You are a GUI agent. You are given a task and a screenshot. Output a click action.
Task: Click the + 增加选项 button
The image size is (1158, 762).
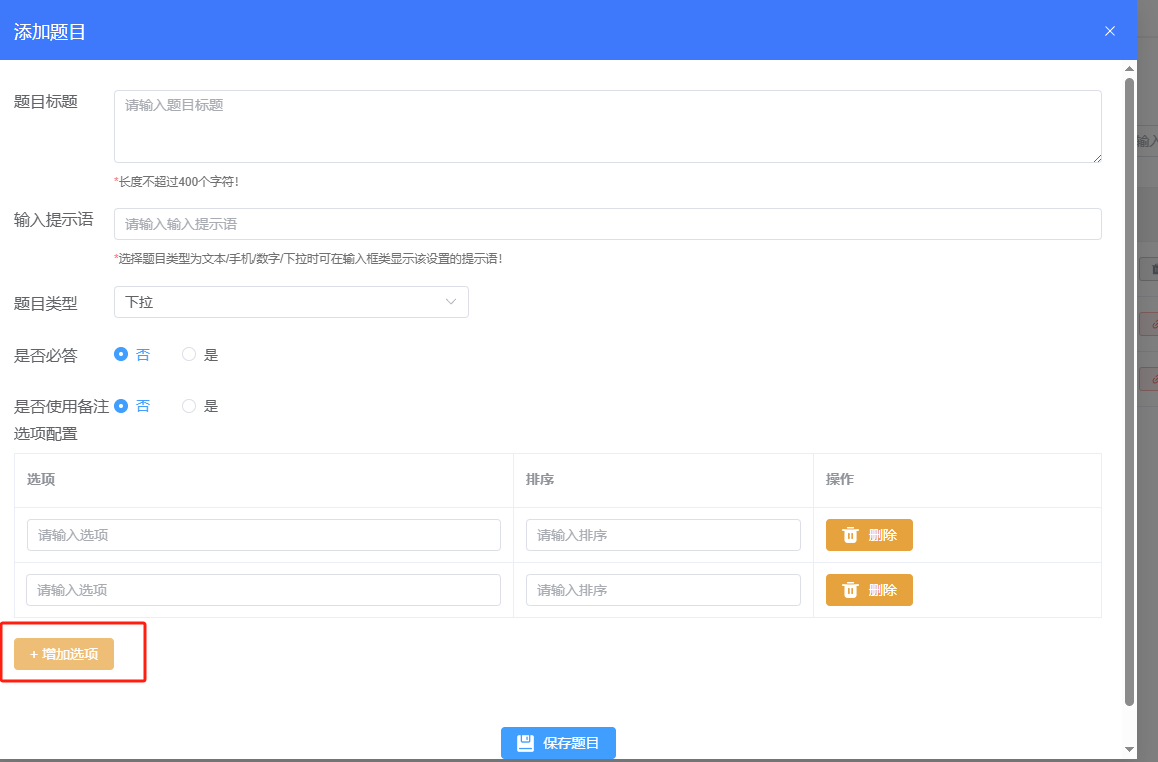pyautogui.click(x=64, y=654)
